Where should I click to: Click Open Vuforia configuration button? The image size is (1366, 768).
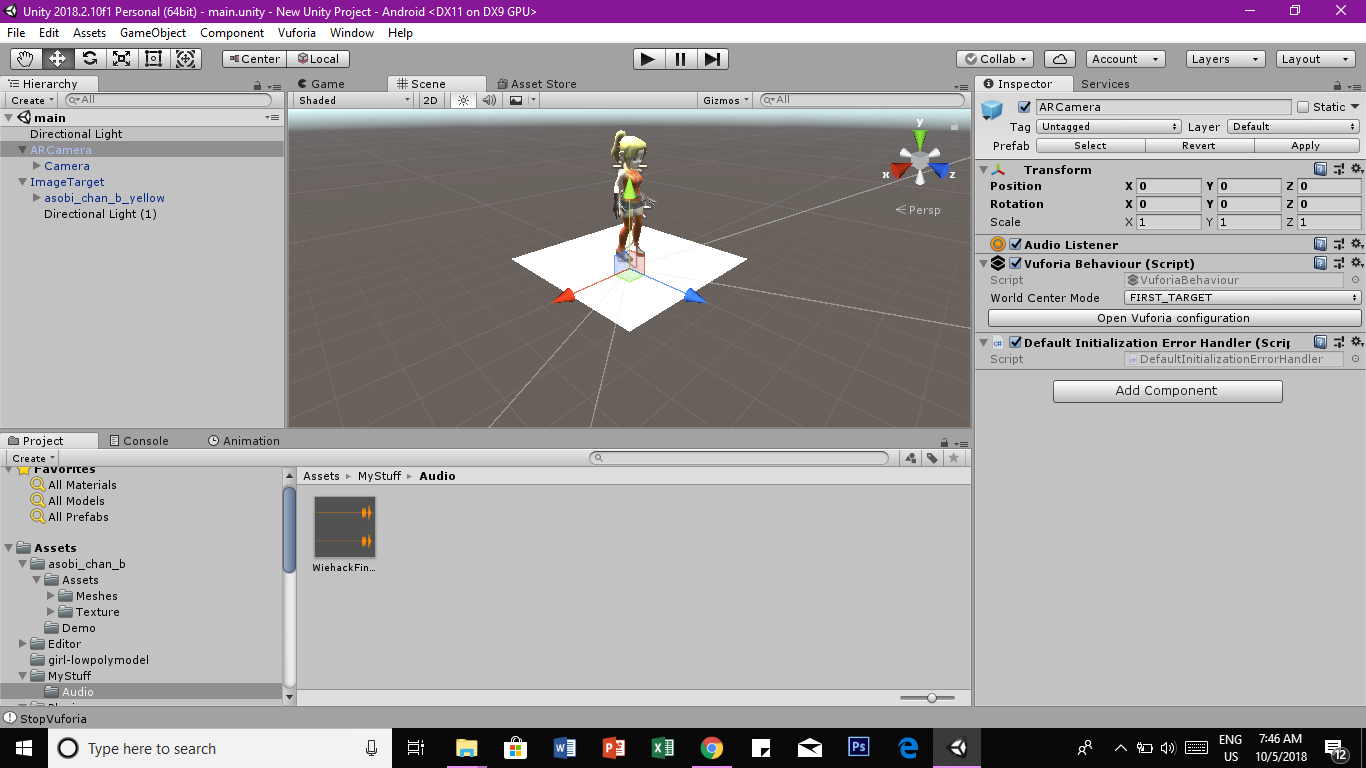coord(1174,318)
